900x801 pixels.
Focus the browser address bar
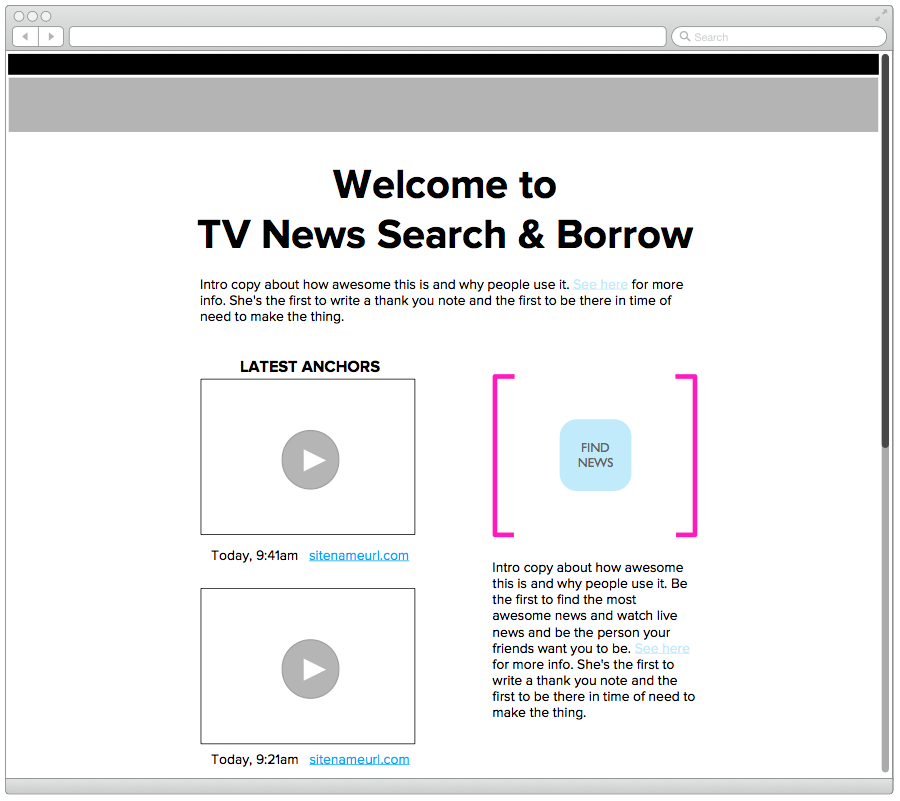pos(367,37)
